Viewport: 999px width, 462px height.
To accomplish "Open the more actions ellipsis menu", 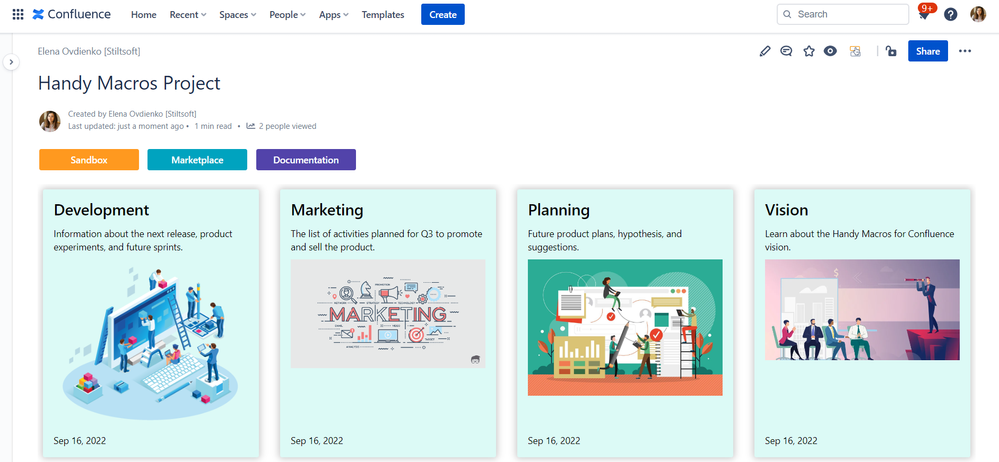I will 965,51.
